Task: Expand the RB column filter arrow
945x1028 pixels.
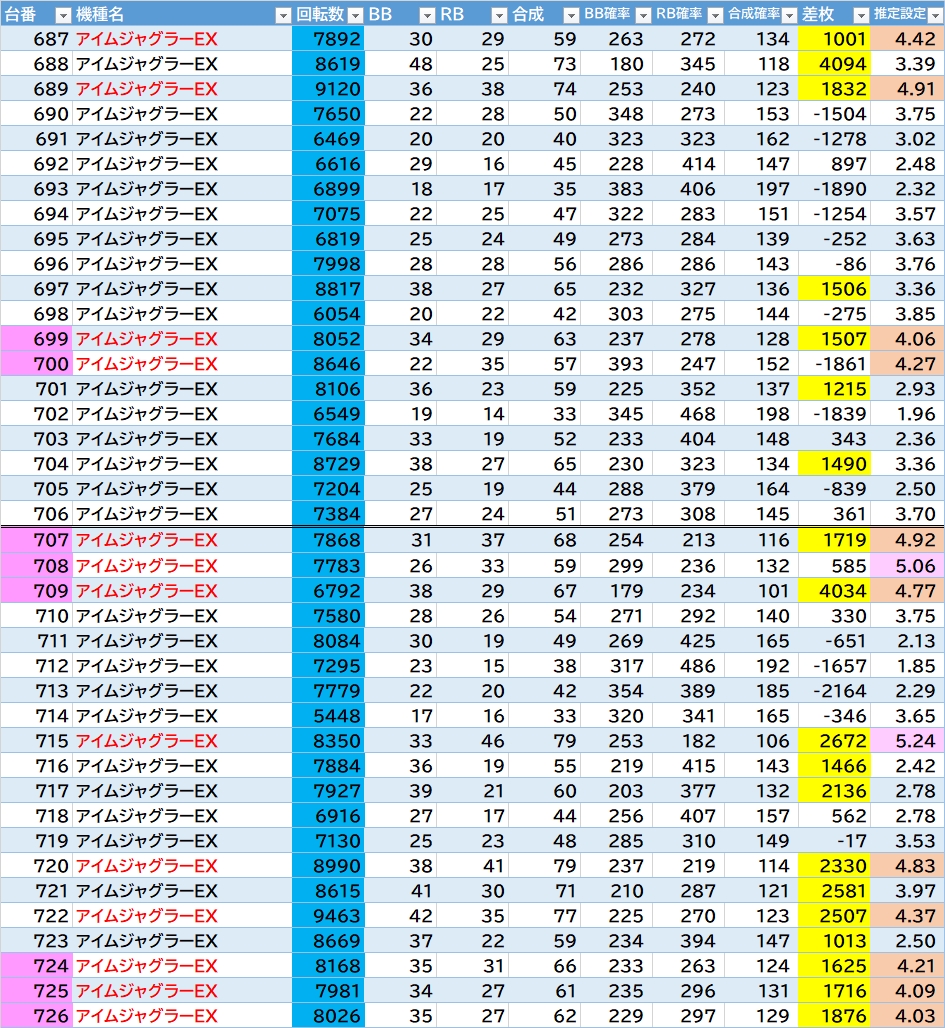Action: coord(499,14)
